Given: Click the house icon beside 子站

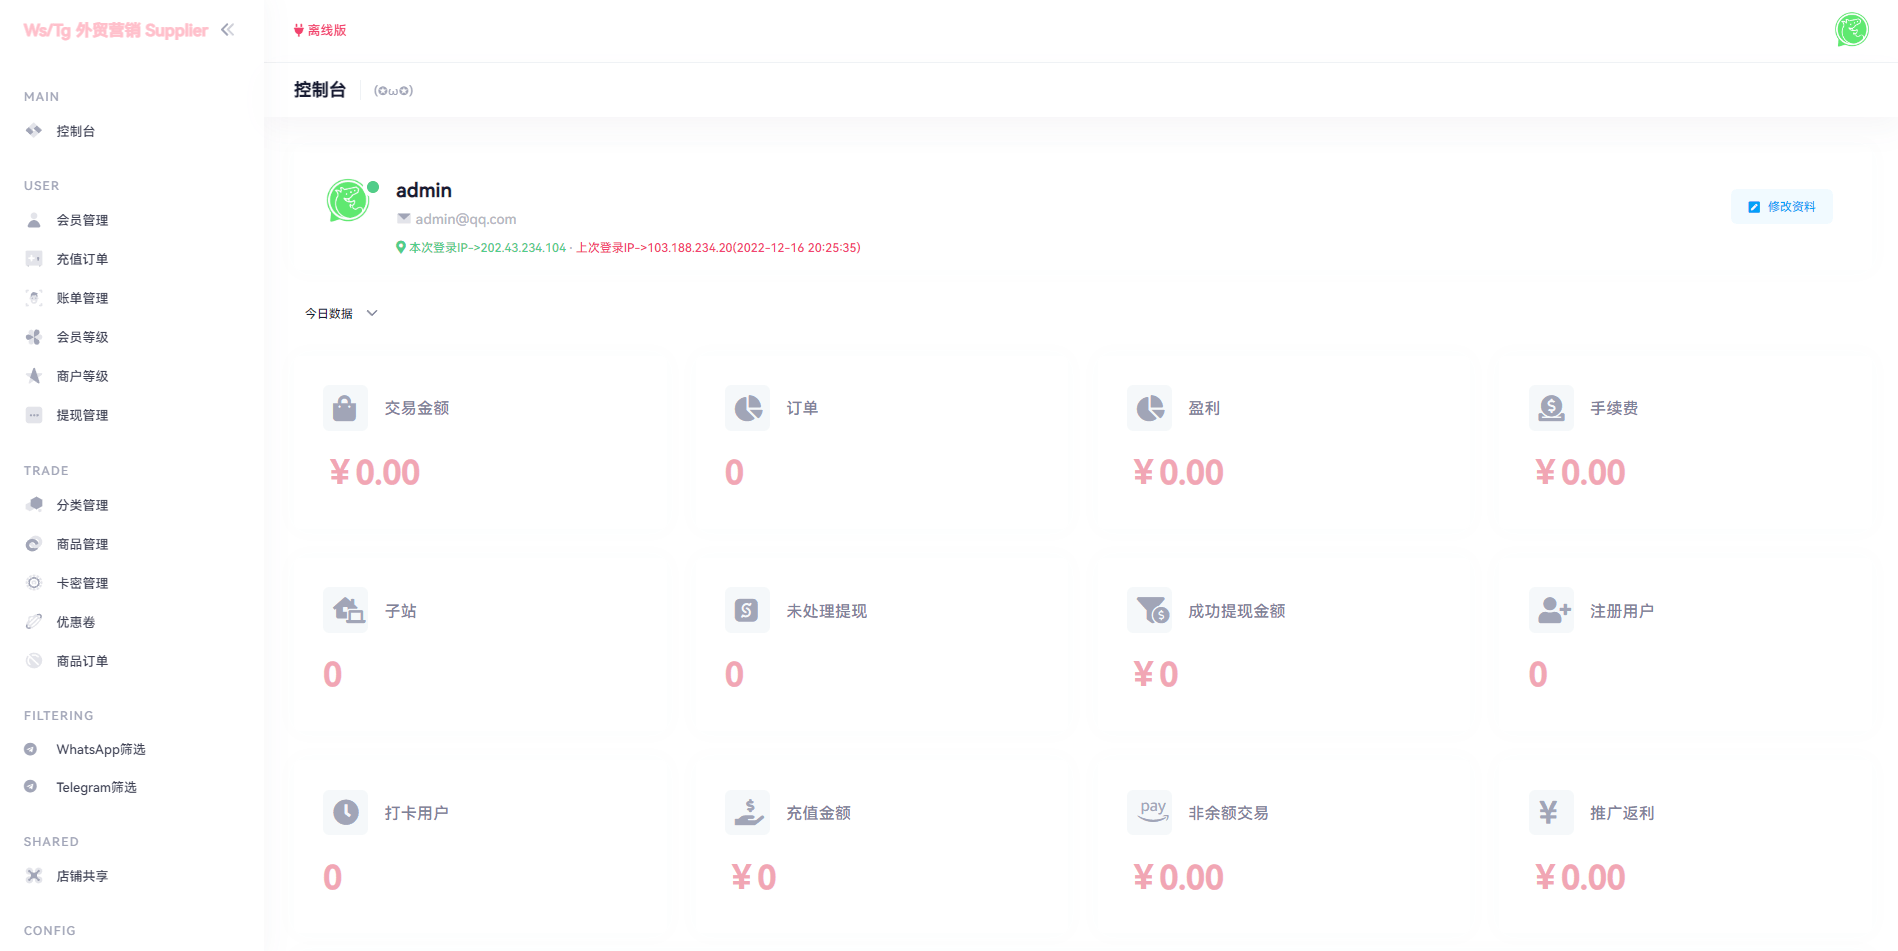Looking at the screenshot, I should [x=345, y=610].
